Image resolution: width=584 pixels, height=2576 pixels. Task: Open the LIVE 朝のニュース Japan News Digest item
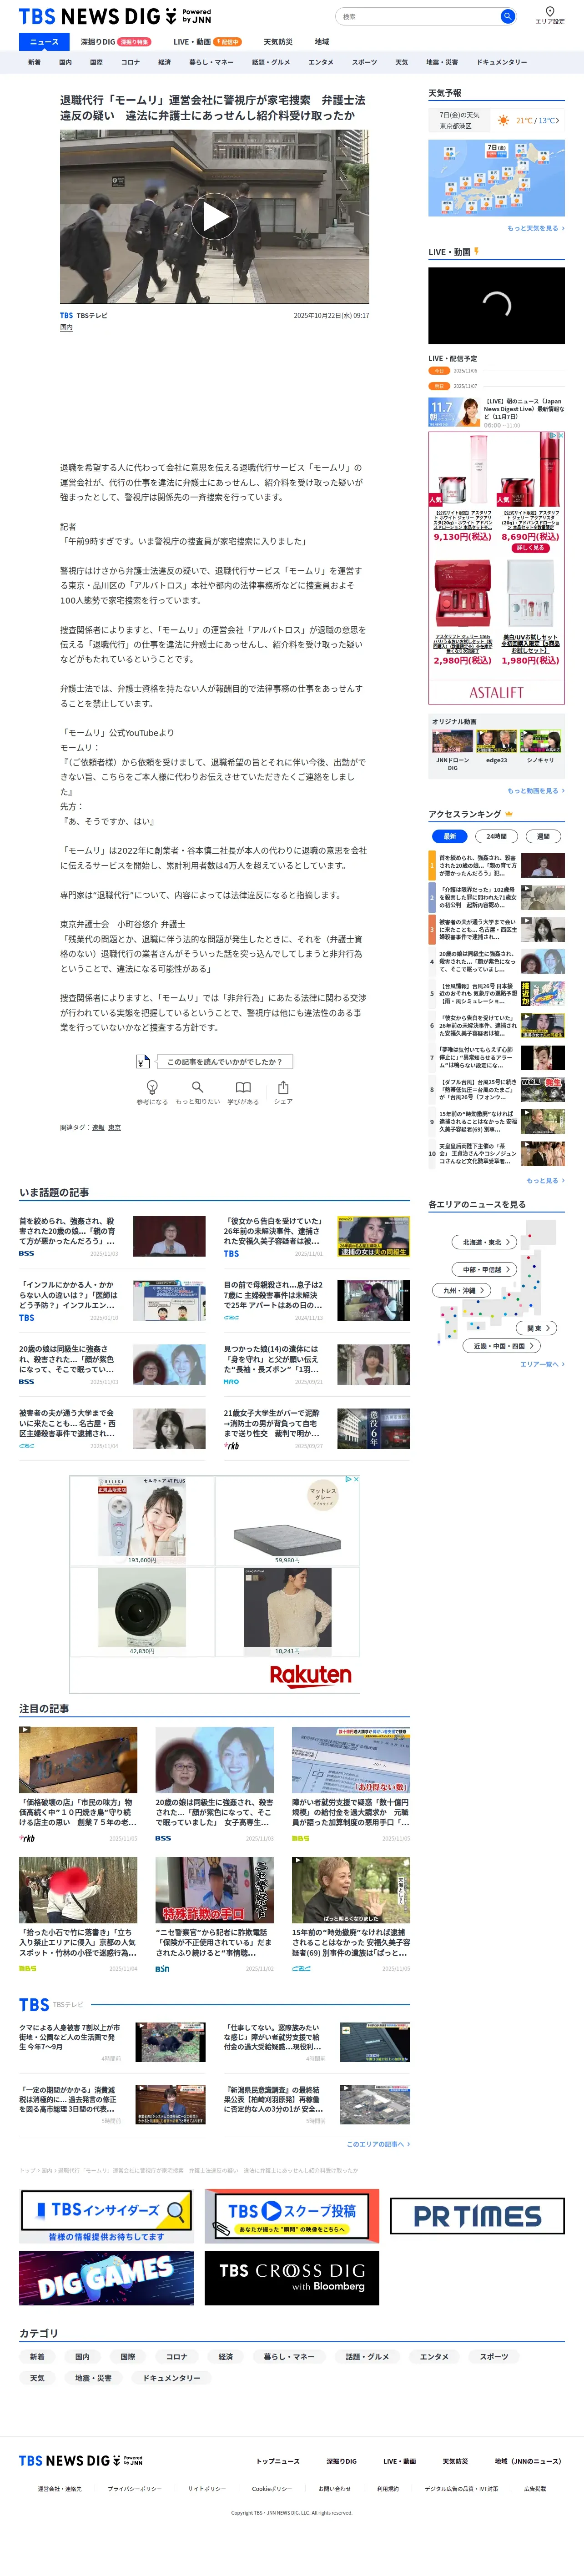click(497, 412)
